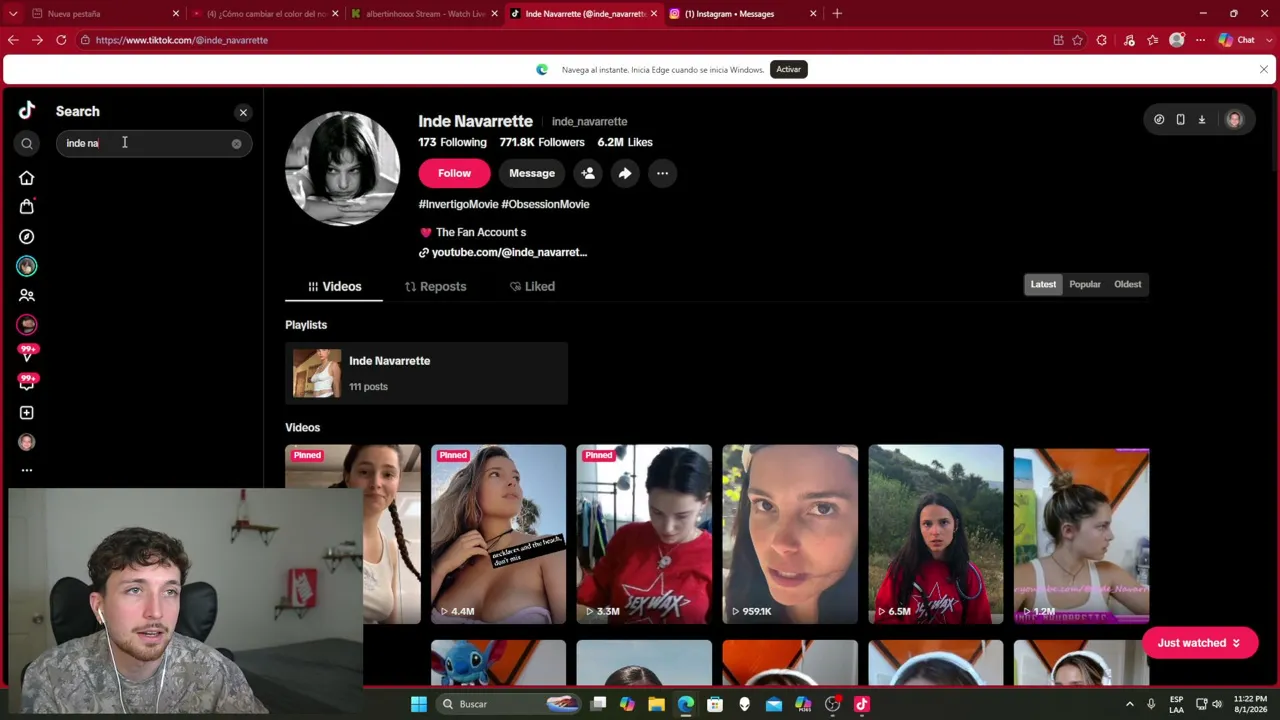Switch to the Instagram Messages browser tab
This screenshot has height=720, width=1280.
[x=745, y=14]
